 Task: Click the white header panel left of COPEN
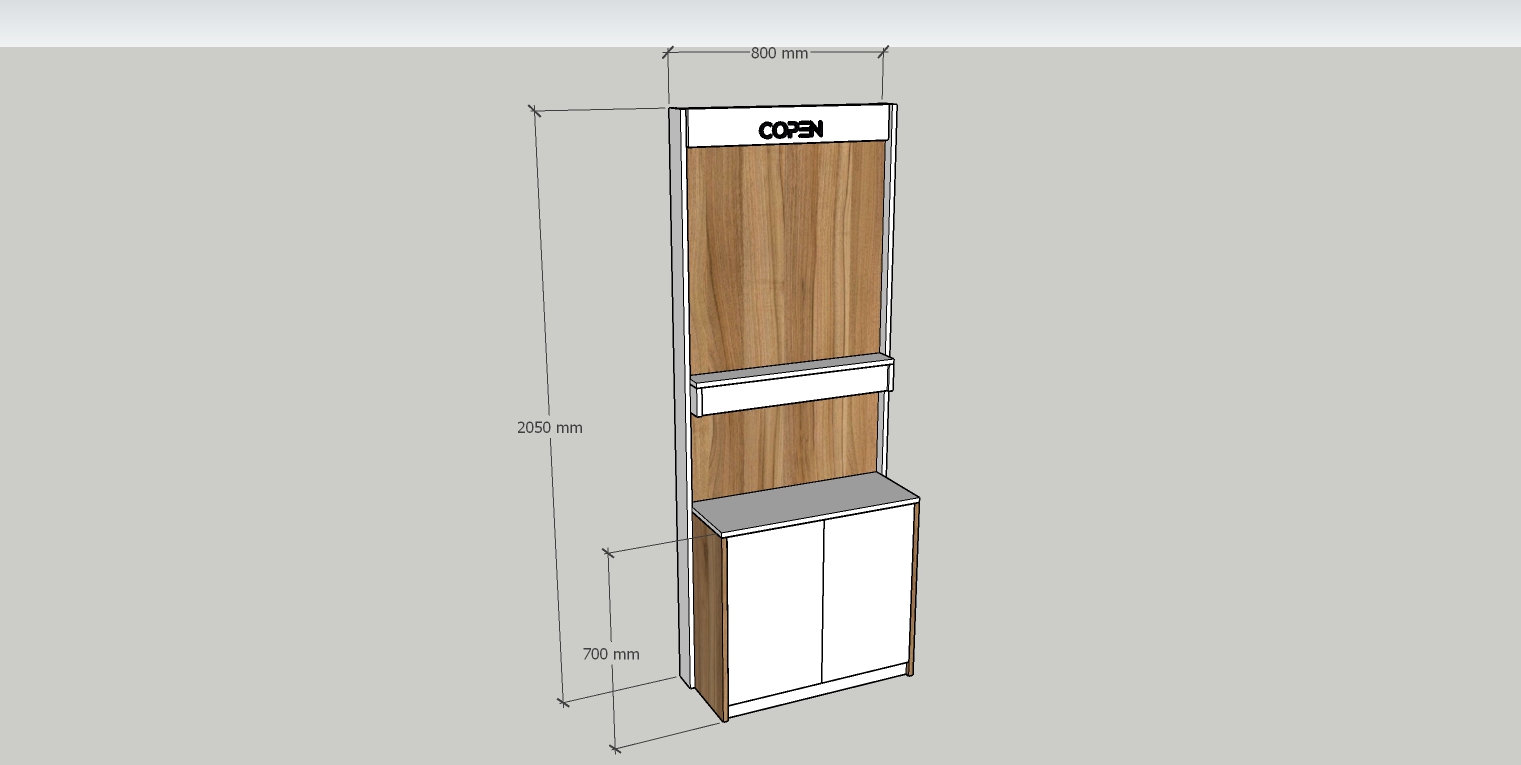coord(720,128)
